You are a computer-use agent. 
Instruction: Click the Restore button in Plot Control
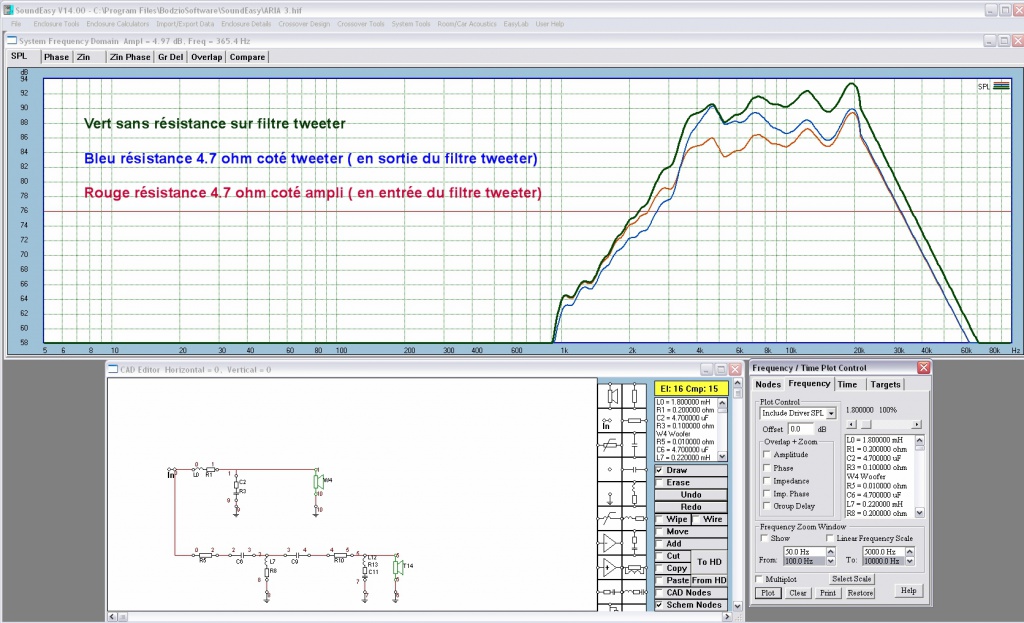860,593
